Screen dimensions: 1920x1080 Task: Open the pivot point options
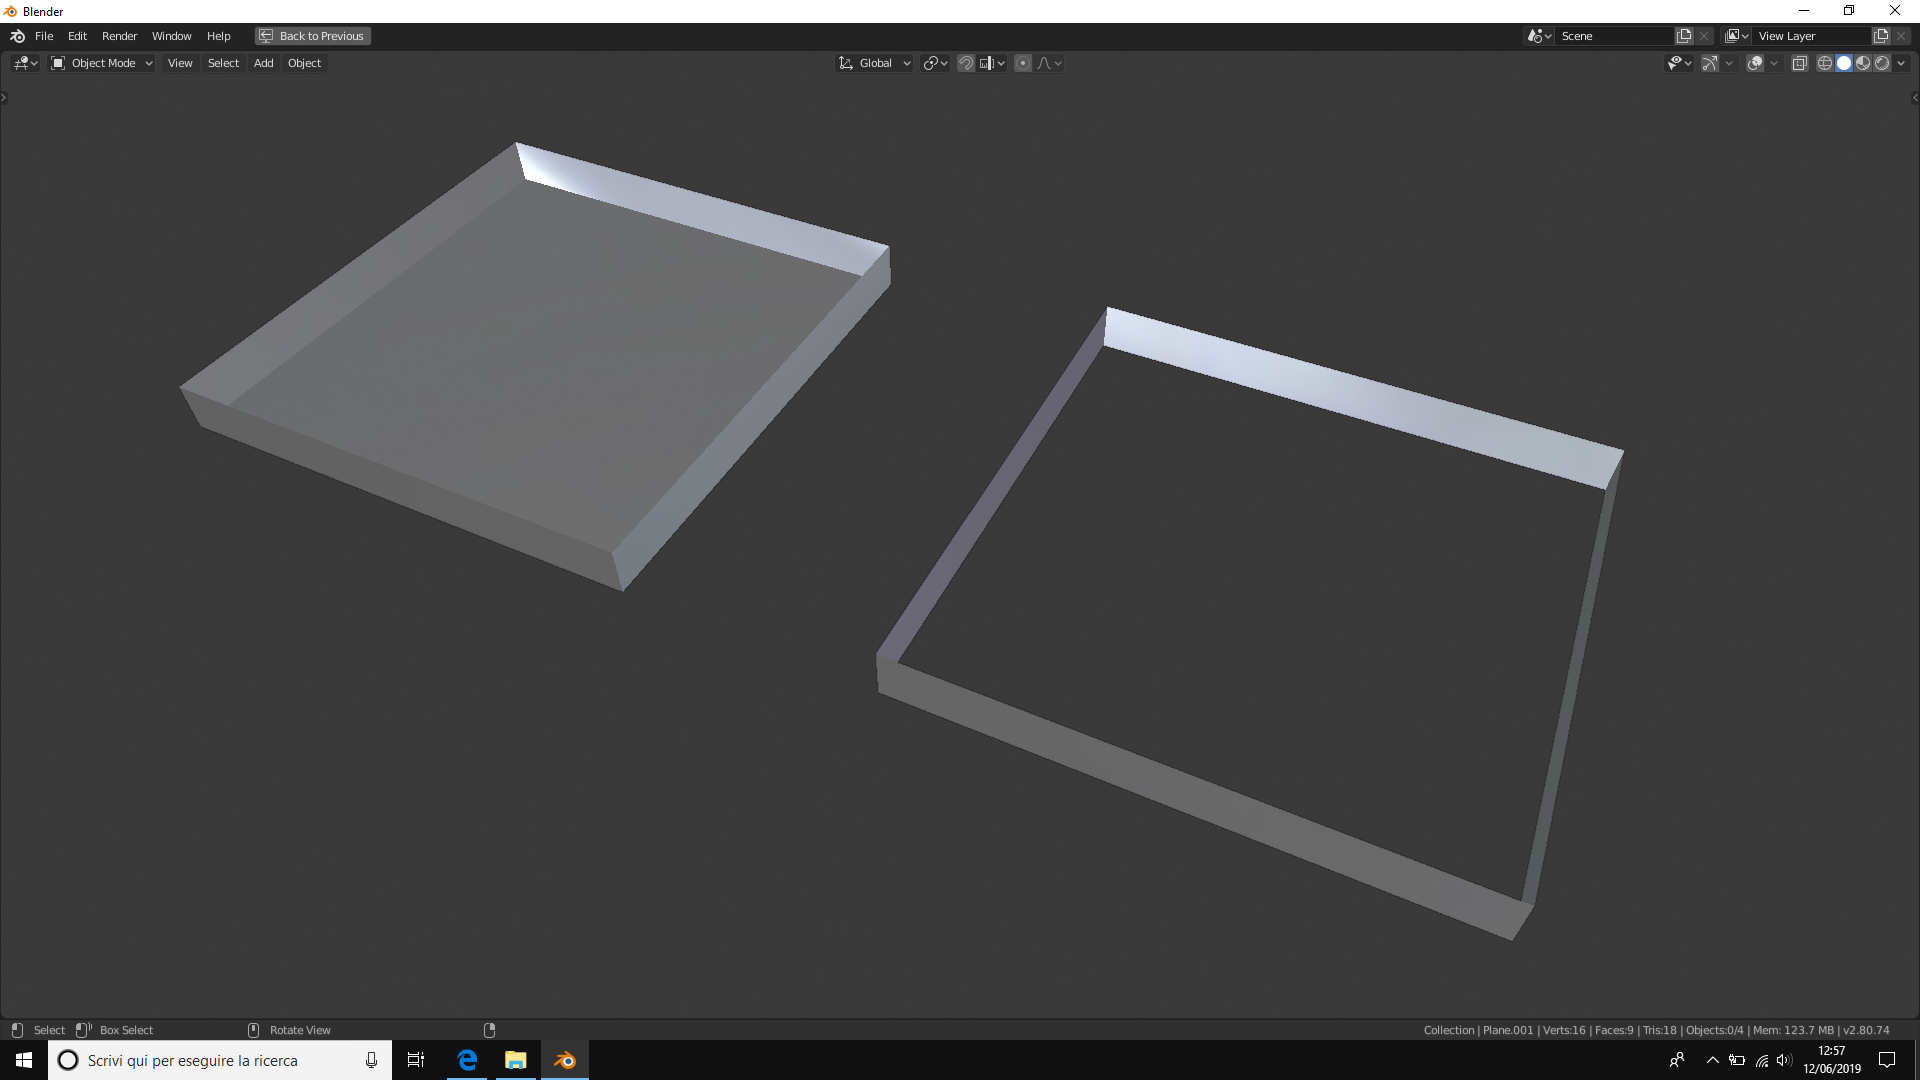935,63
